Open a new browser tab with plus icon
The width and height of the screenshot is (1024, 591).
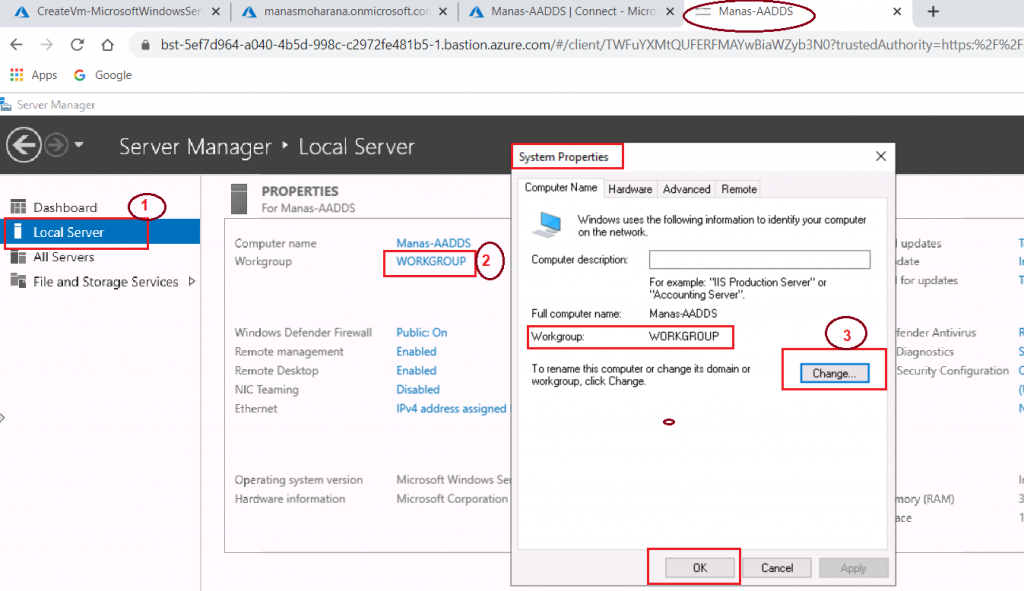click(x=933, y=12)
